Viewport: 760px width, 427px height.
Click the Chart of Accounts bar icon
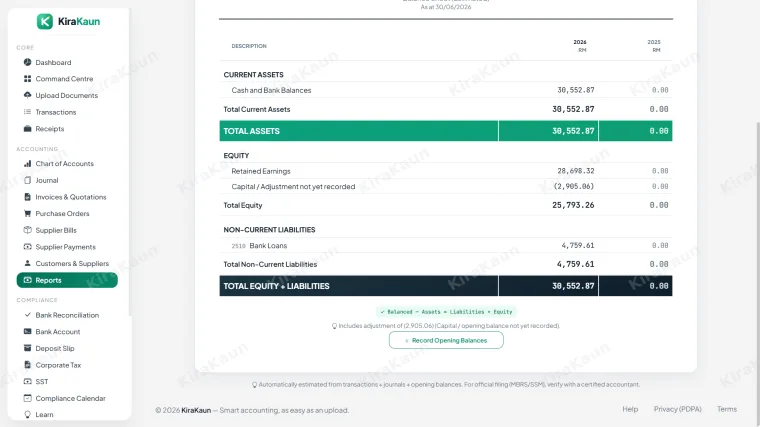[x=28, y=163]
